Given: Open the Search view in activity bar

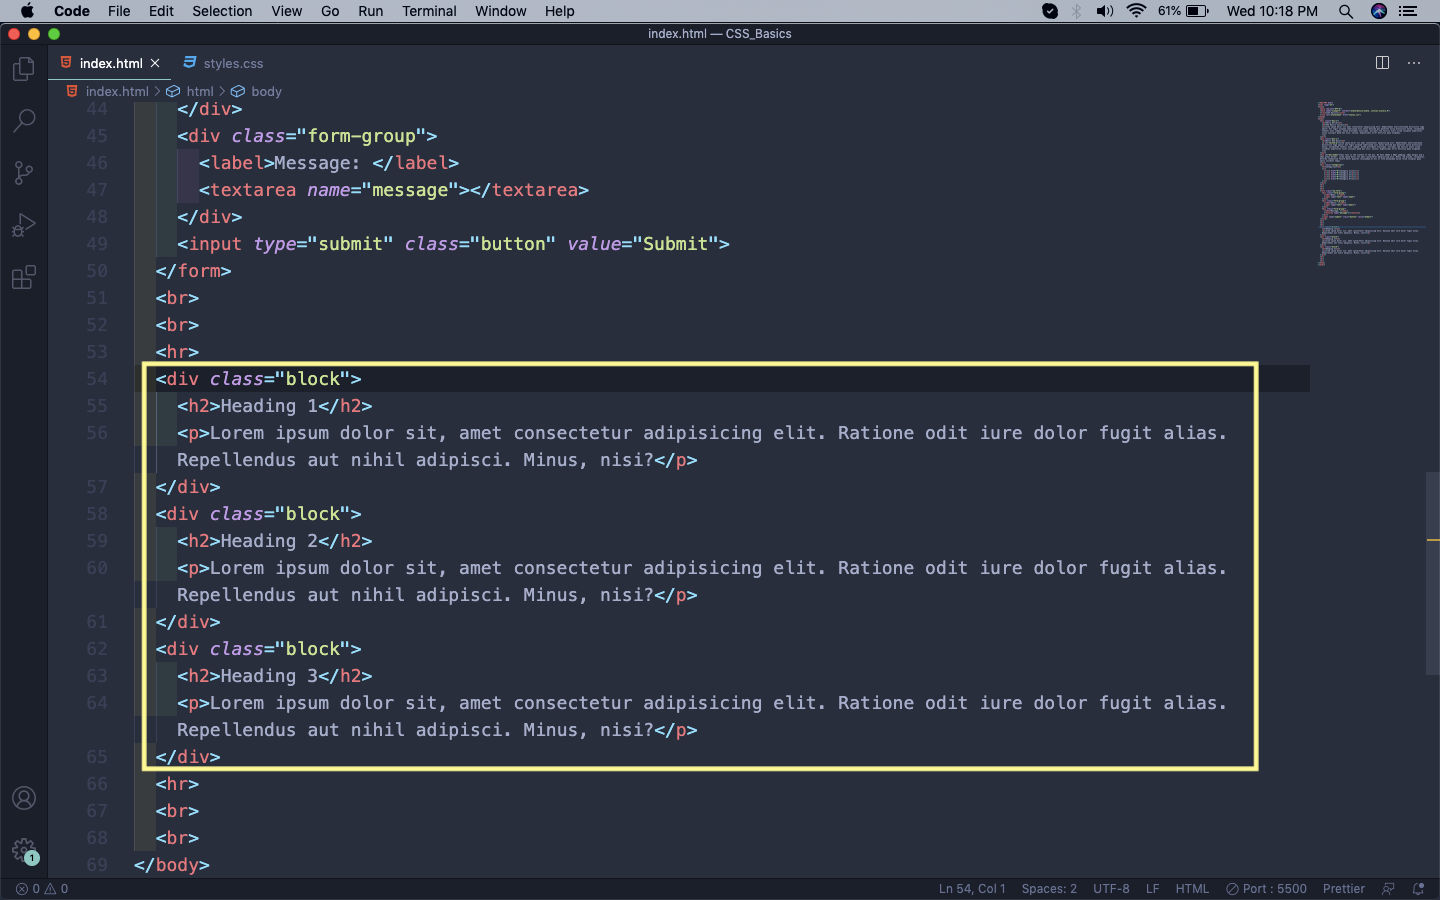Looking at the screenshot, I should click(x=24, y=121).
